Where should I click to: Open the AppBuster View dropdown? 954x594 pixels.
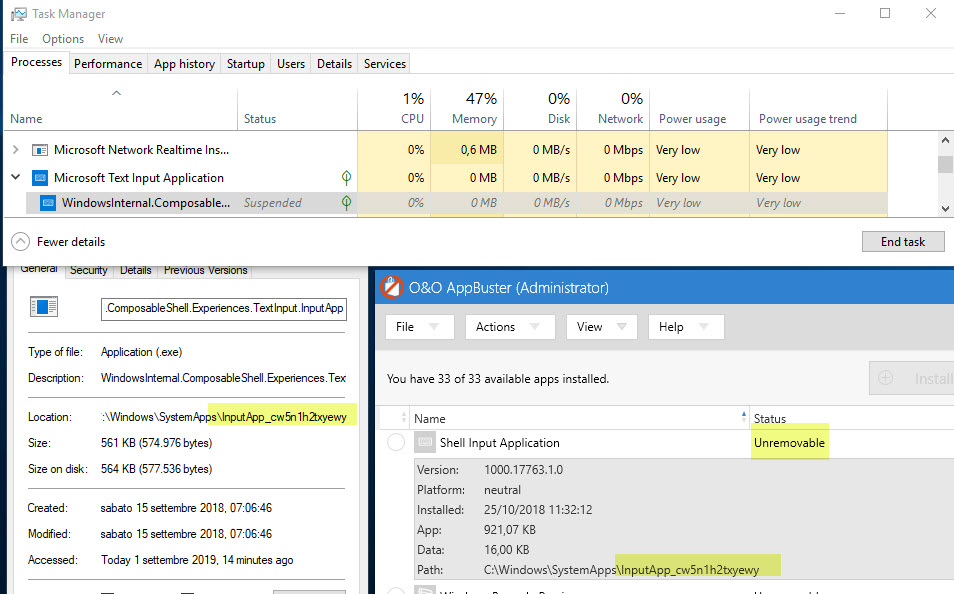click(602, 327)
